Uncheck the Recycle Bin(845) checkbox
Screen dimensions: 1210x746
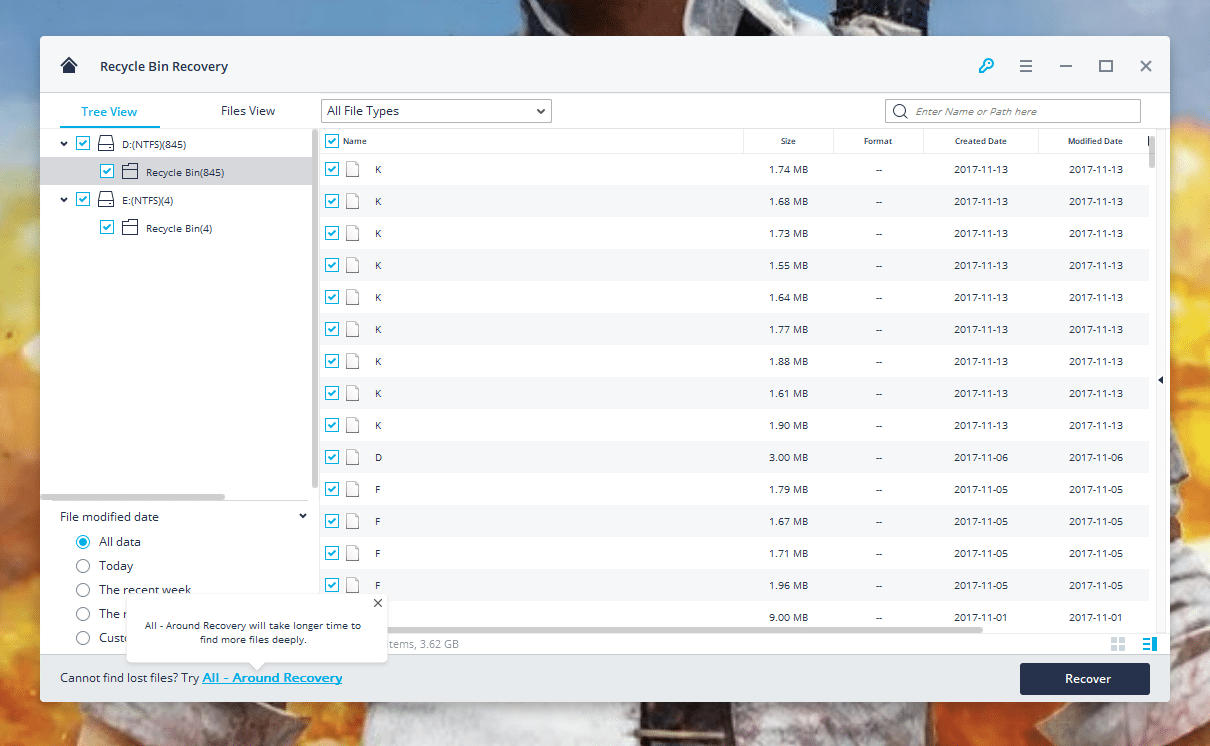[x=107, y=172]
